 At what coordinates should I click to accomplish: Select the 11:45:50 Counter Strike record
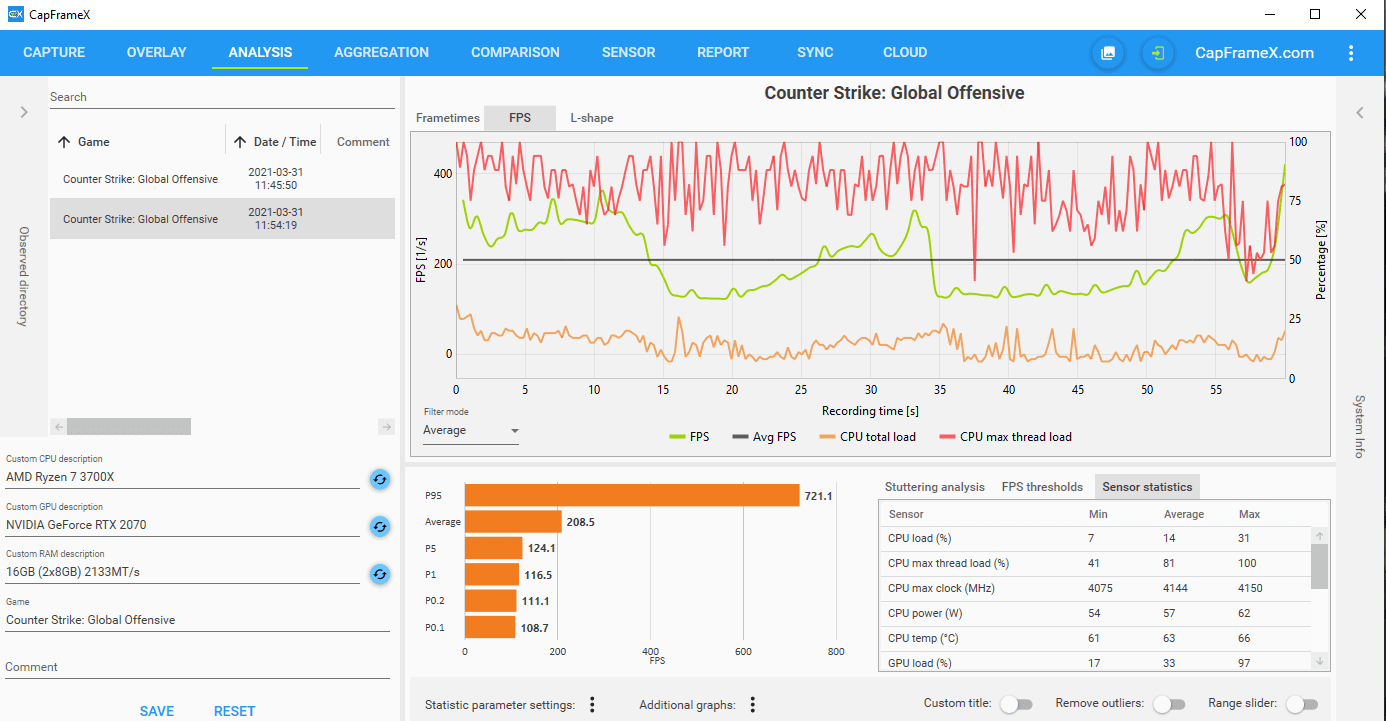(222, 179)
